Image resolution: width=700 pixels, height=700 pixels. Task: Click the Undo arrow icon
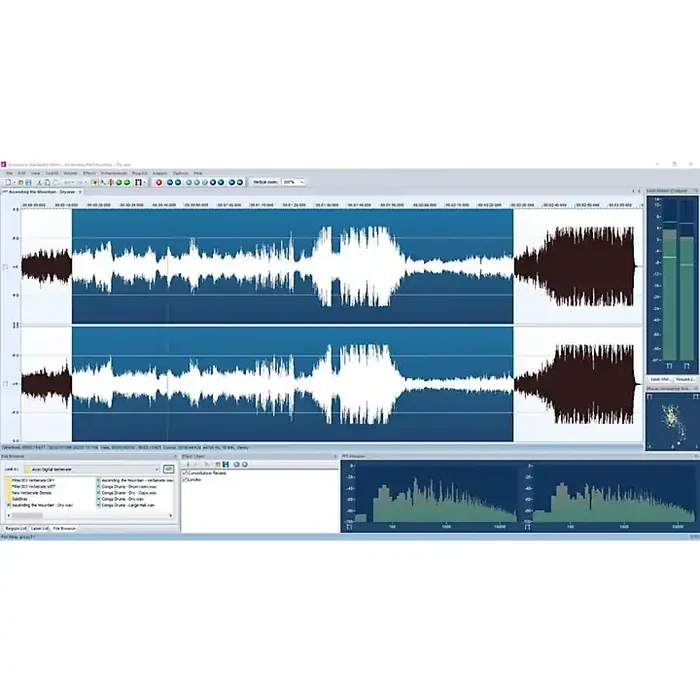tap(67, 182)
